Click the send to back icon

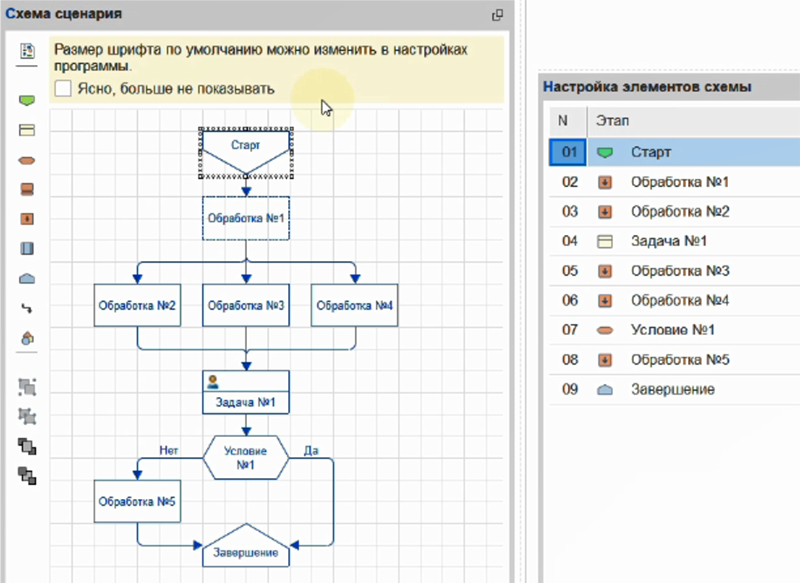(27, 476)
